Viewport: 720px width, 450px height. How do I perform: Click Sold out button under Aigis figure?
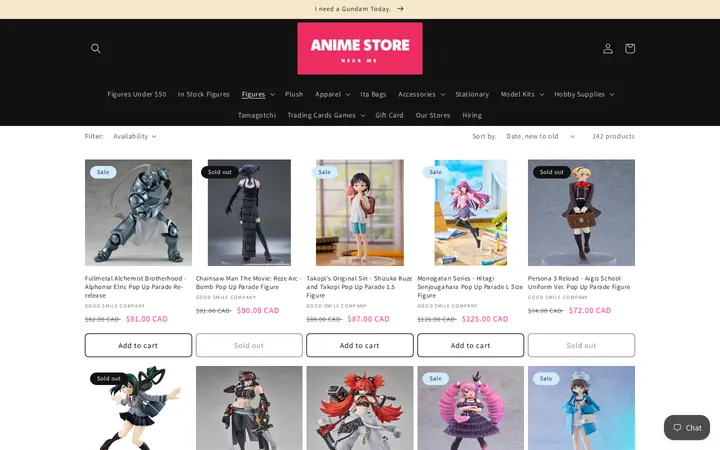[581, 345]
